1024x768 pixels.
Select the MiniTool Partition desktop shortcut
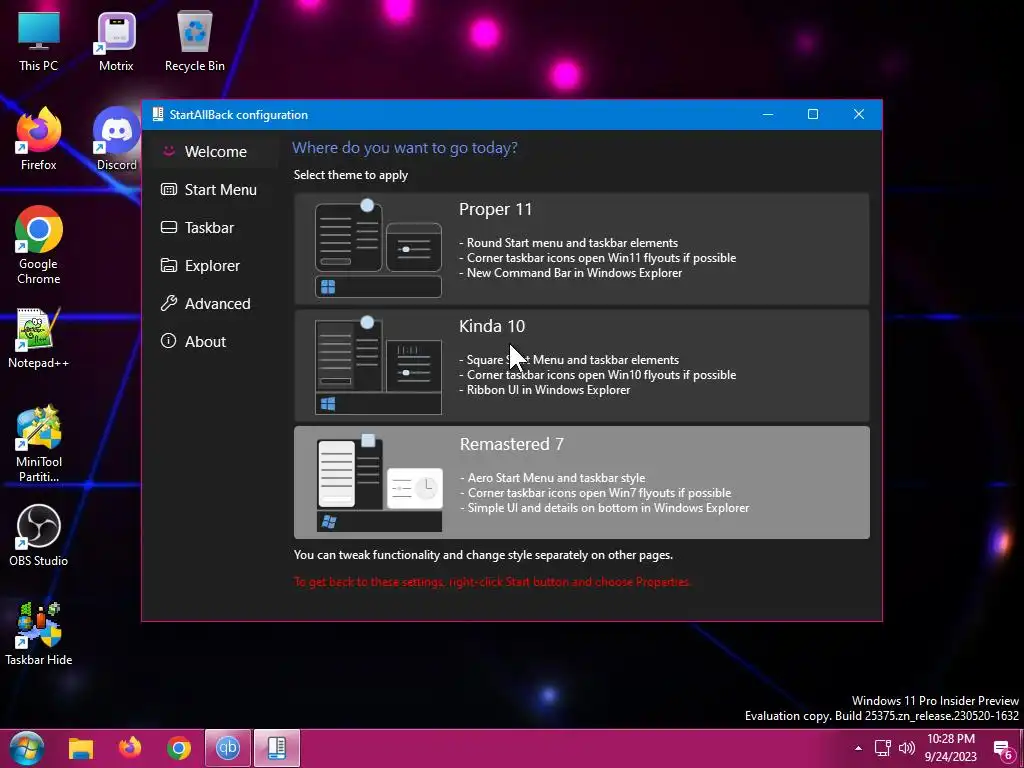coord(39,444)
